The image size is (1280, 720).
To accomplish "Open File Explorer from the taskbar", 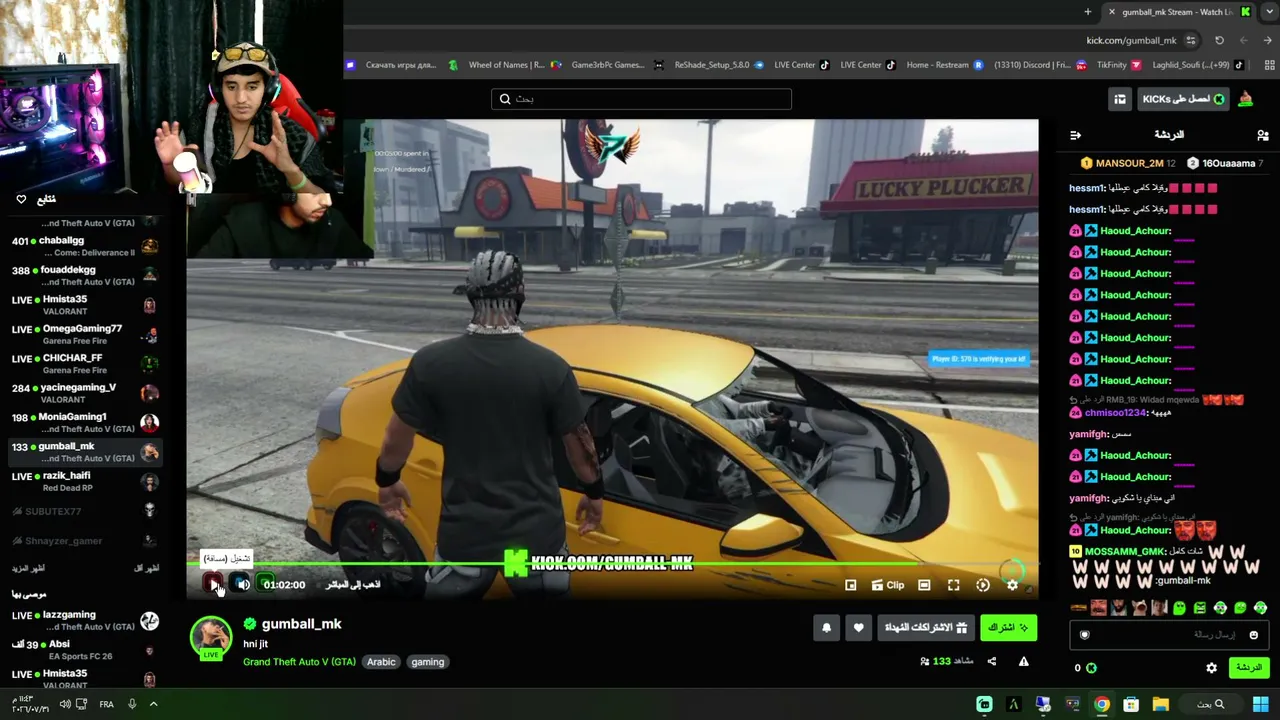I will [1160, 704].
